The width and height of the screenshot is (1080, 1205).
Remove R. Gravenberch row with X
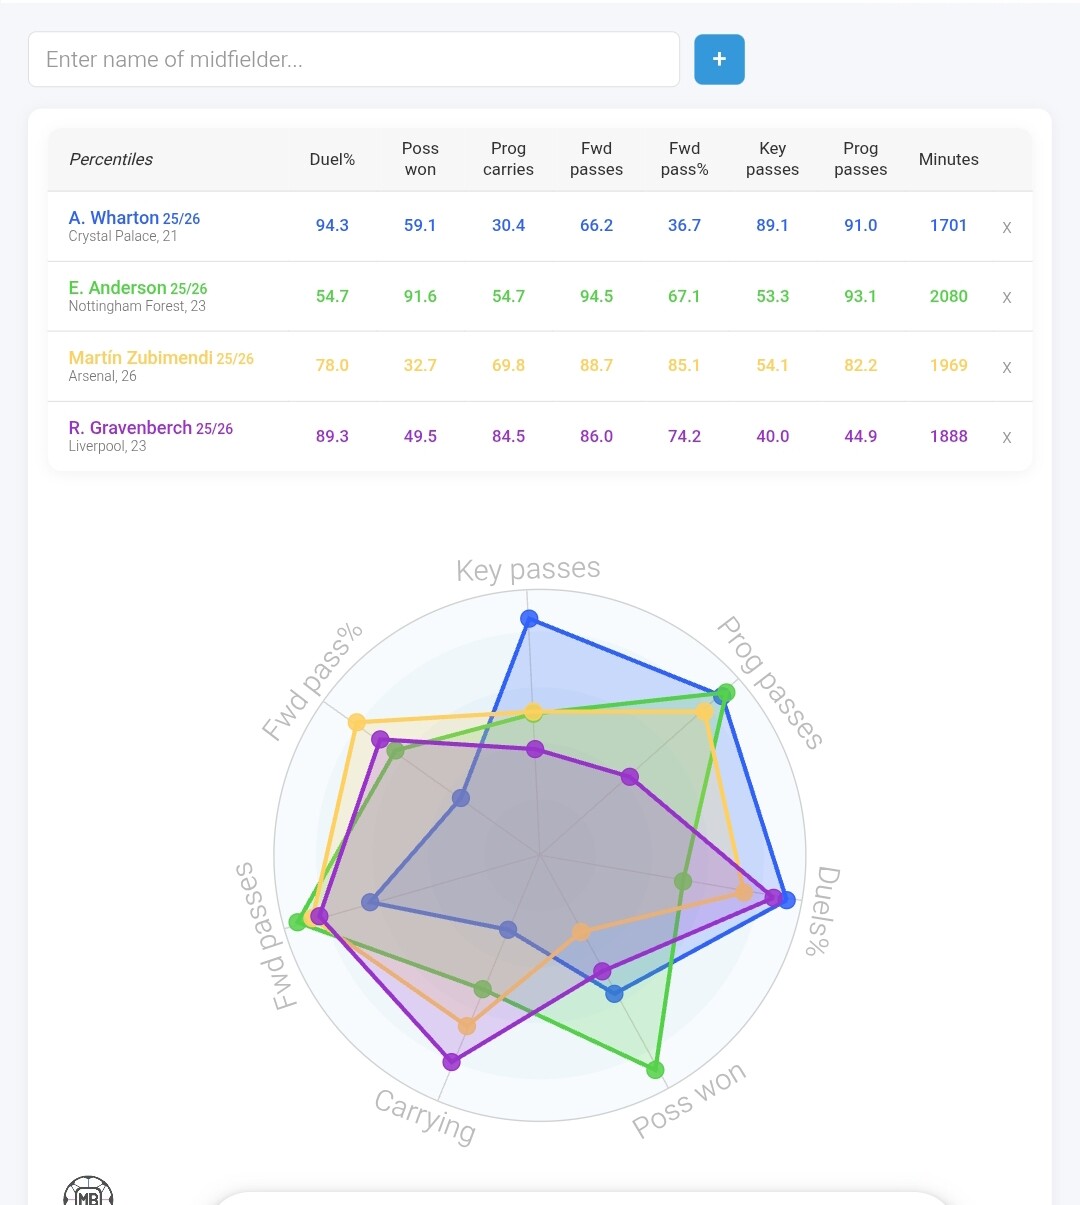[x=1006, y=437]
